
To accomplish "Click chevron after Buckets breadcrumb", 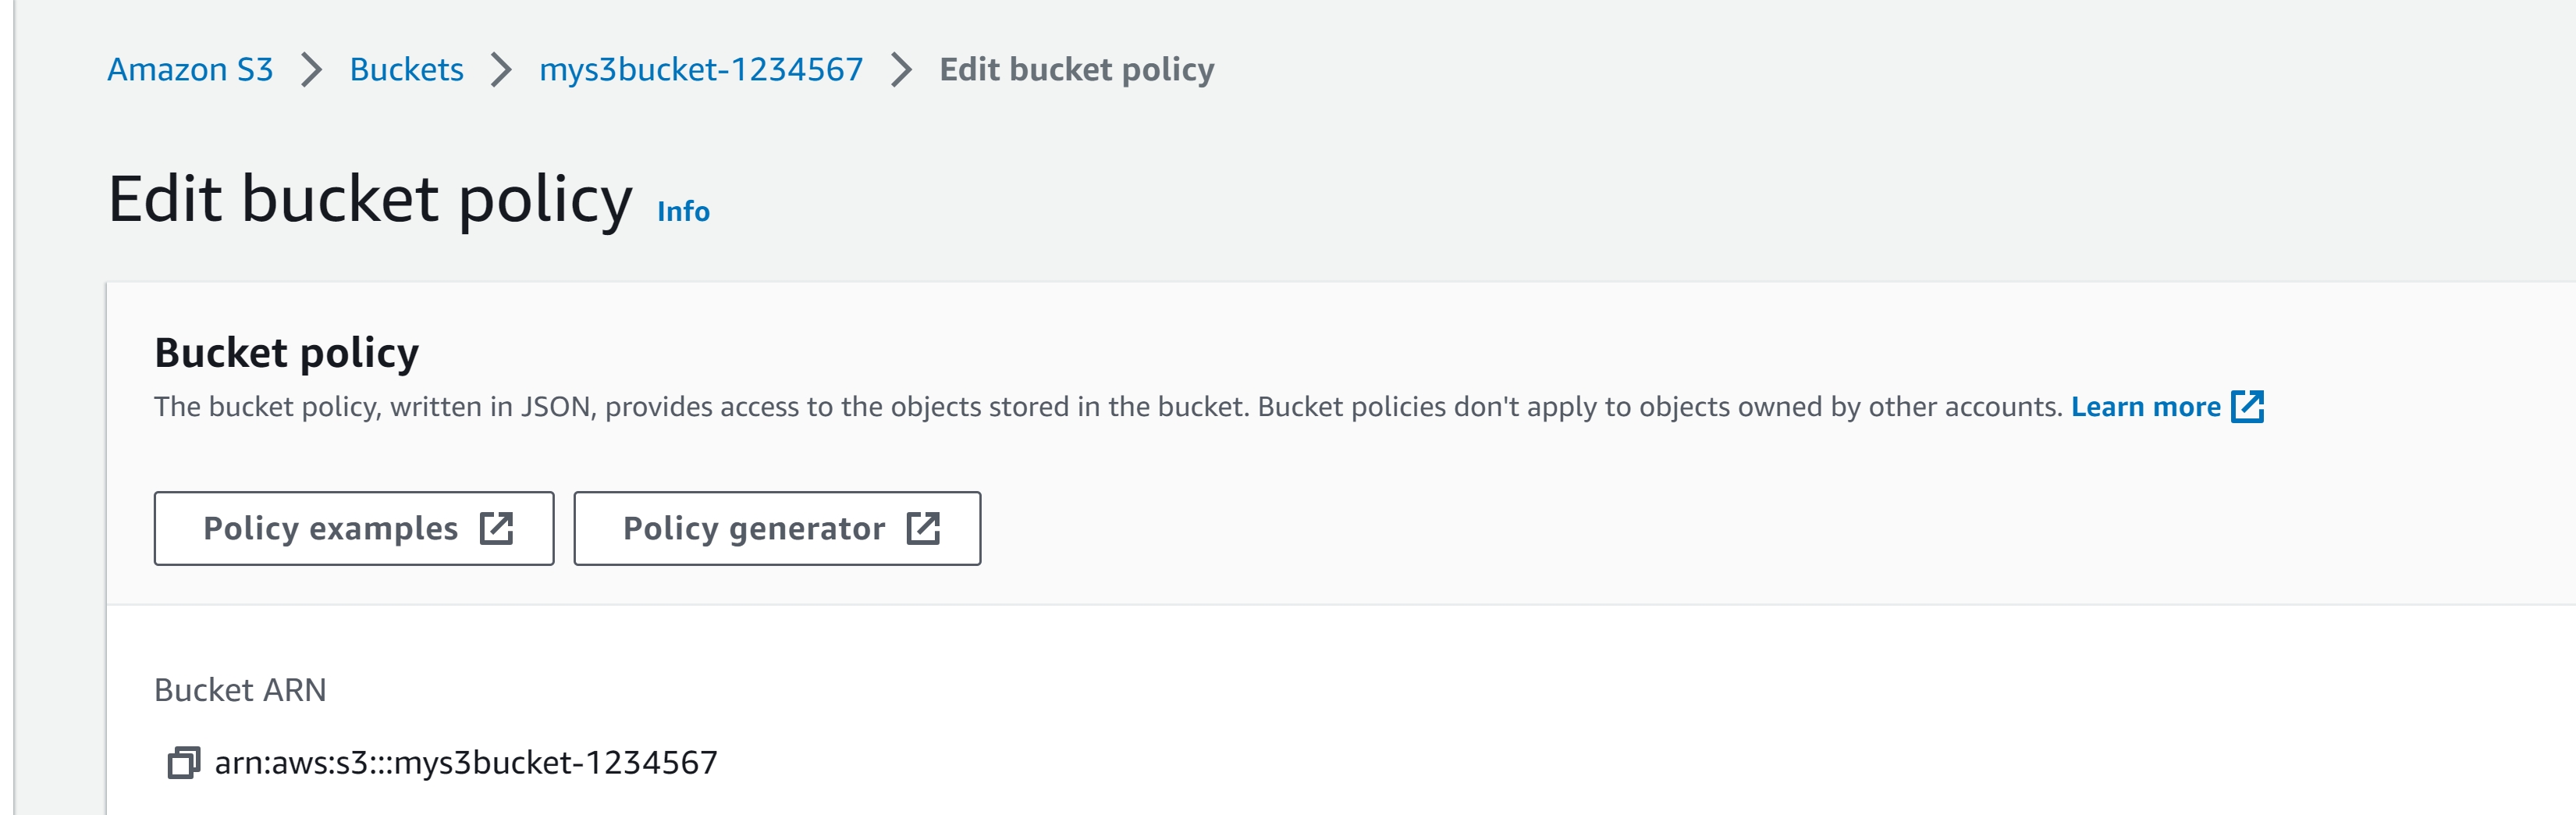I will (501, 70).
